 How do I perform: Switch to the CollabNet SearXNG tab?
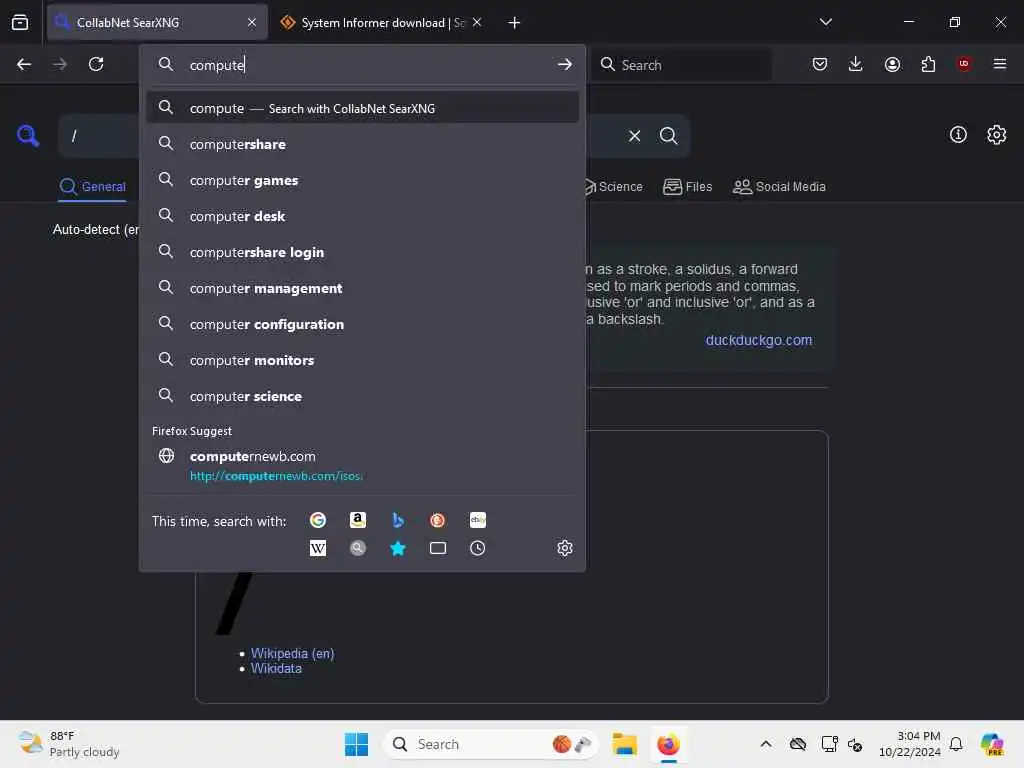click(157, 22)
